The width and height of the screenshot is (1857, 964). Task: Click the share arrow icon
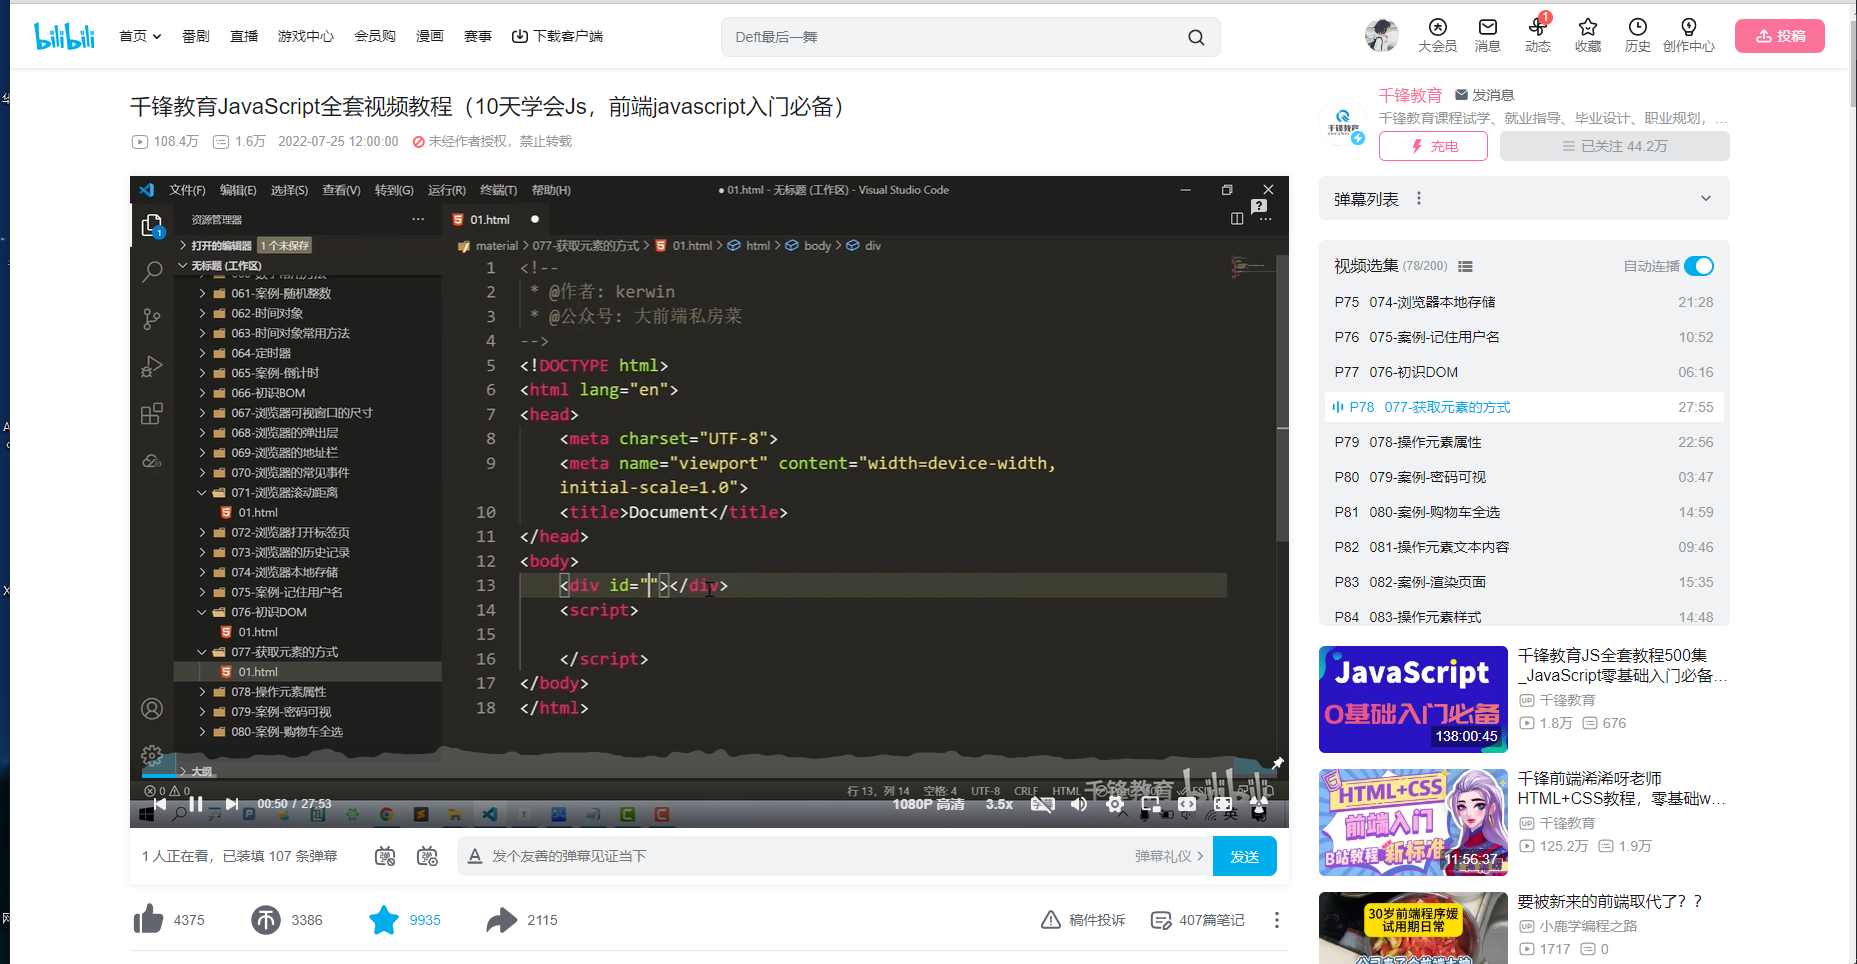[501, 920]
